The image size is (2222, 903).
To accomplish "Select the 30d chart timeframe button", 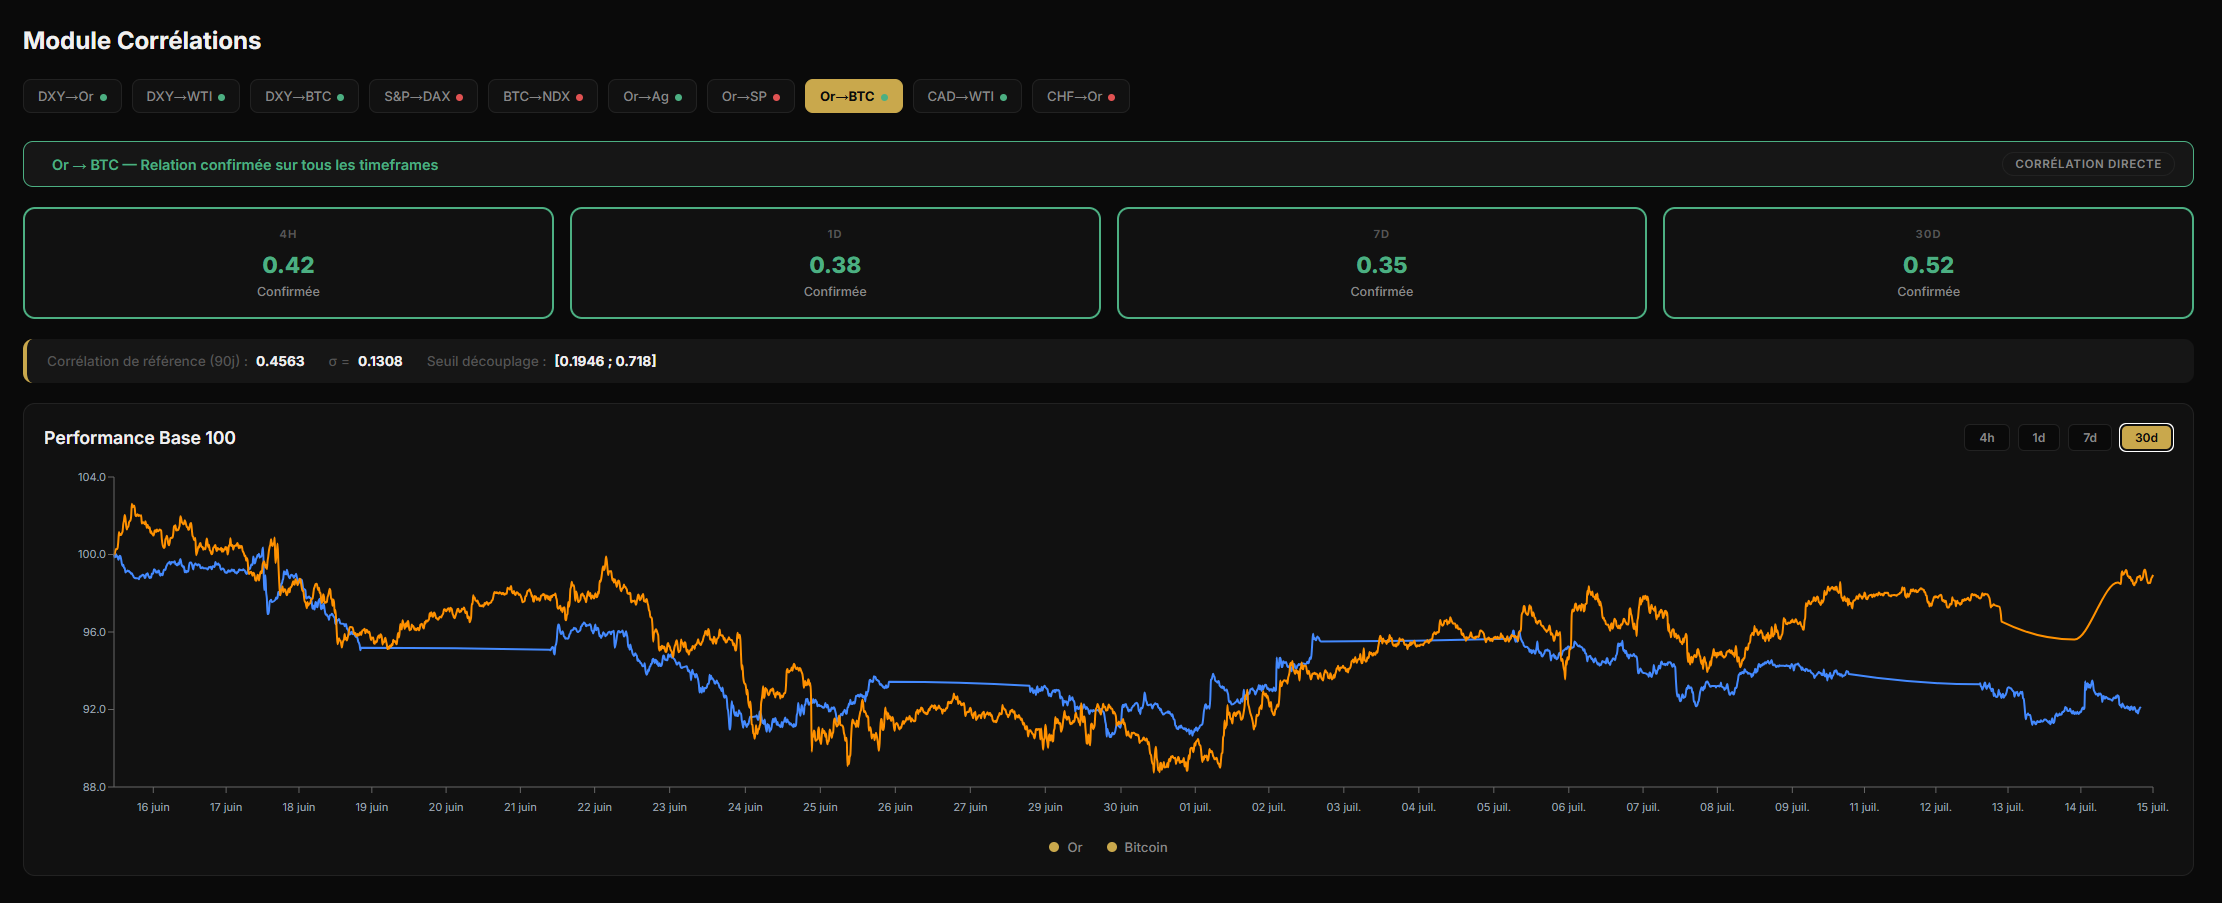I will pos(2146,438).
